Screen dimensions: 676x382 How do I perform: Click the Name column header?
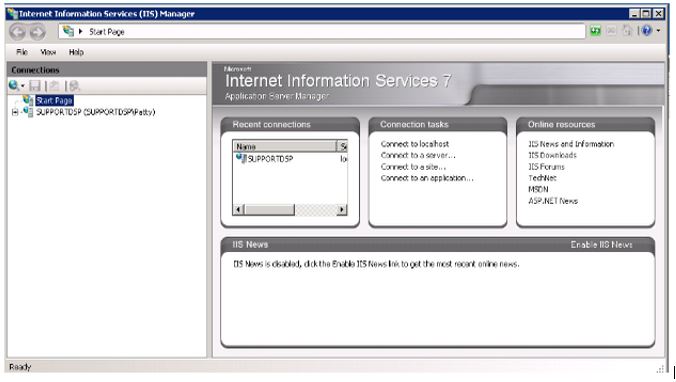(284, 147)
